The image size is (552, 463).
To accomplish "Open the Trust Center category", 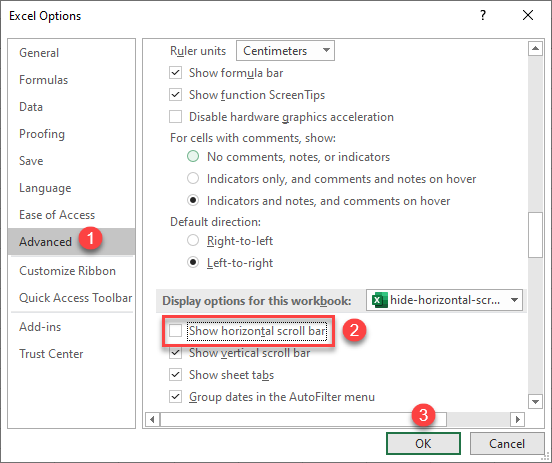I will pyautogui.click(x=71, y=354).
